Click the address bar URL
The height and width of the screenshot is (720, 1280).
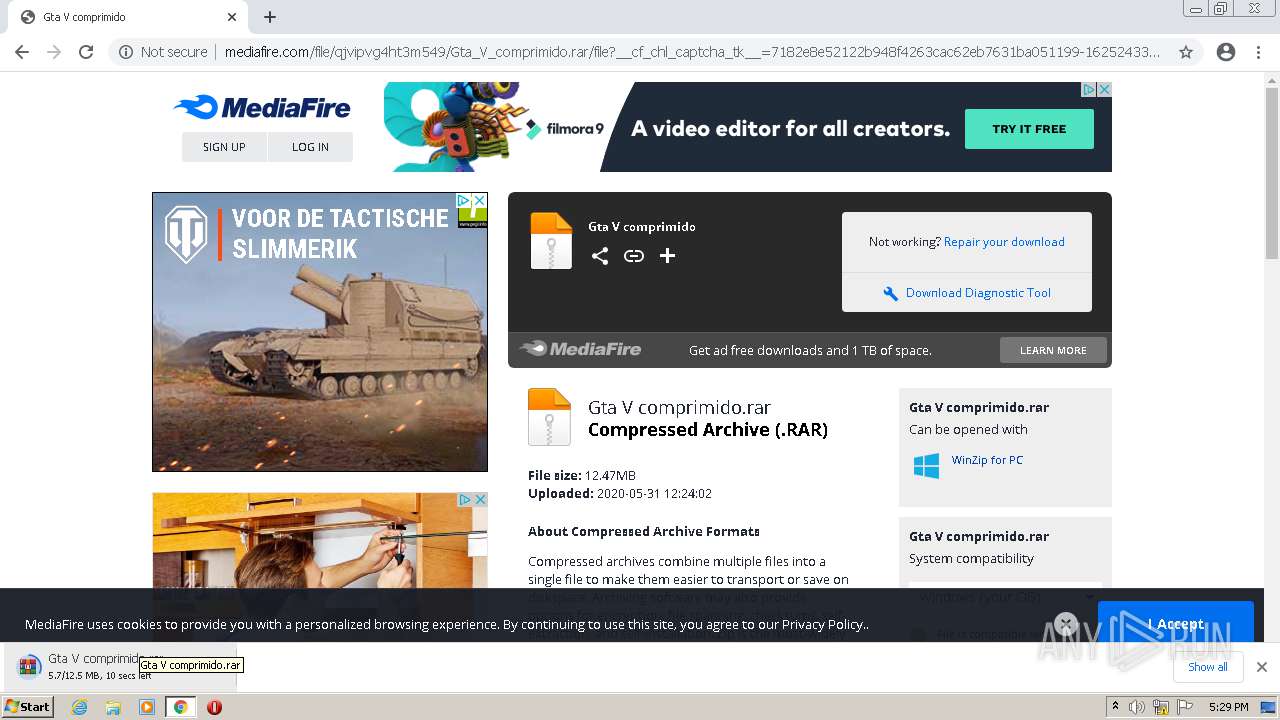point(692,52)
